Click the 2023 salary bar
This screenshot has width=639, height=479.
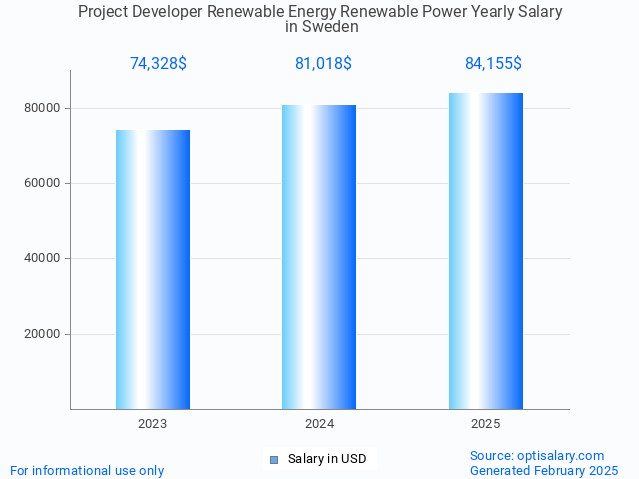pos(153,269)
